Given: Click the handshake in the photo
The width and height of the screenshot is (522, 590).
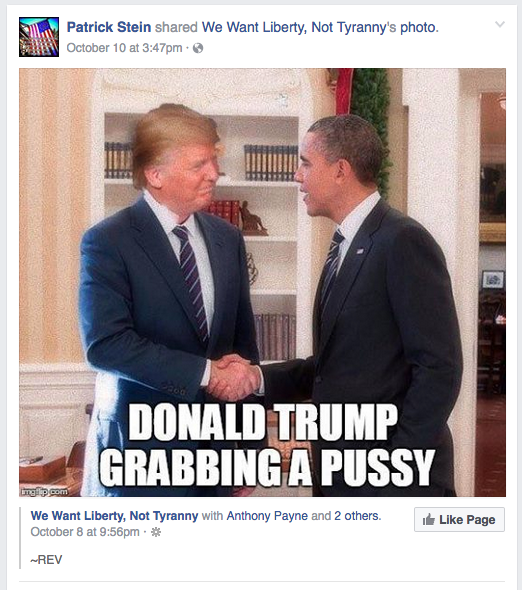Looking at the screenshot, I should [x=234, y=377].
